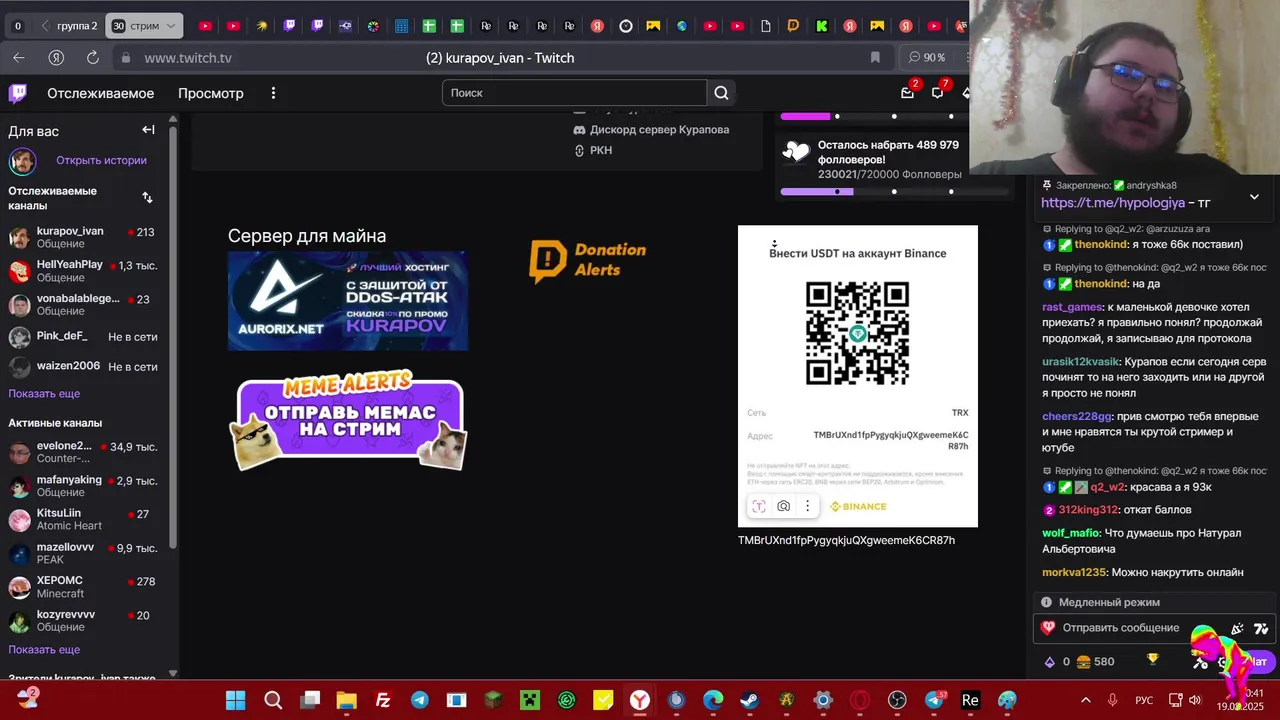The height and width of the screenshot is (720, 1280).
Task: Go back with the browser arrow
Action: [19, 58]
